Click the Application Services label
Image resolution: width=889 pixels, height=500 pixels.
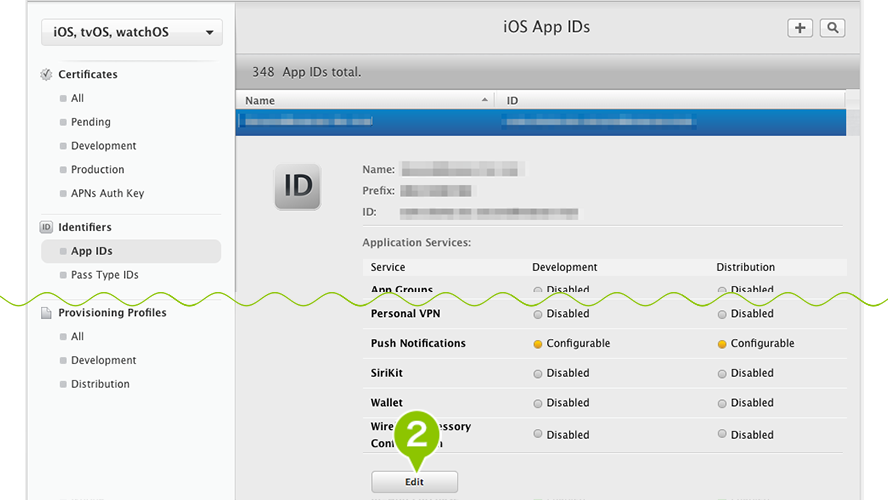tap(417, 243)
